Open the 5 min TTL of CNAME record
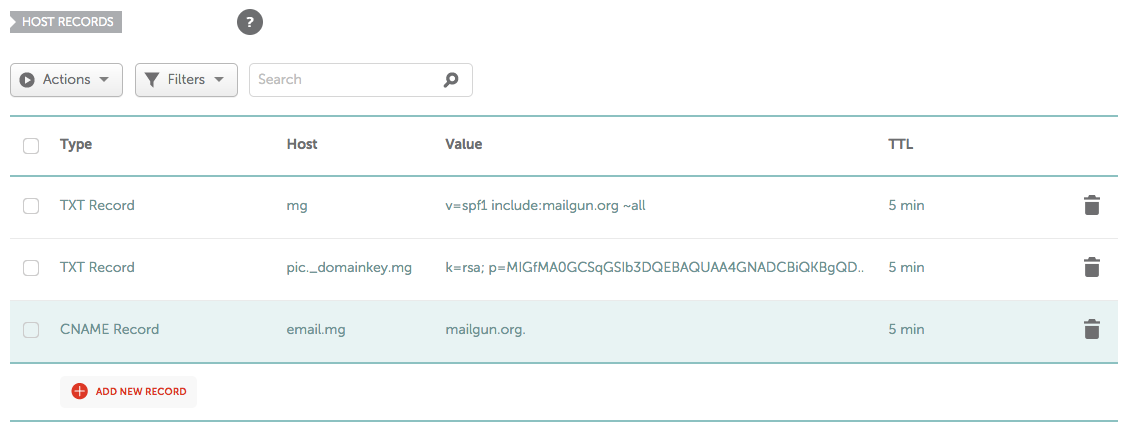Viewport: 1130px width, 432px height. [x=907, y=330]
